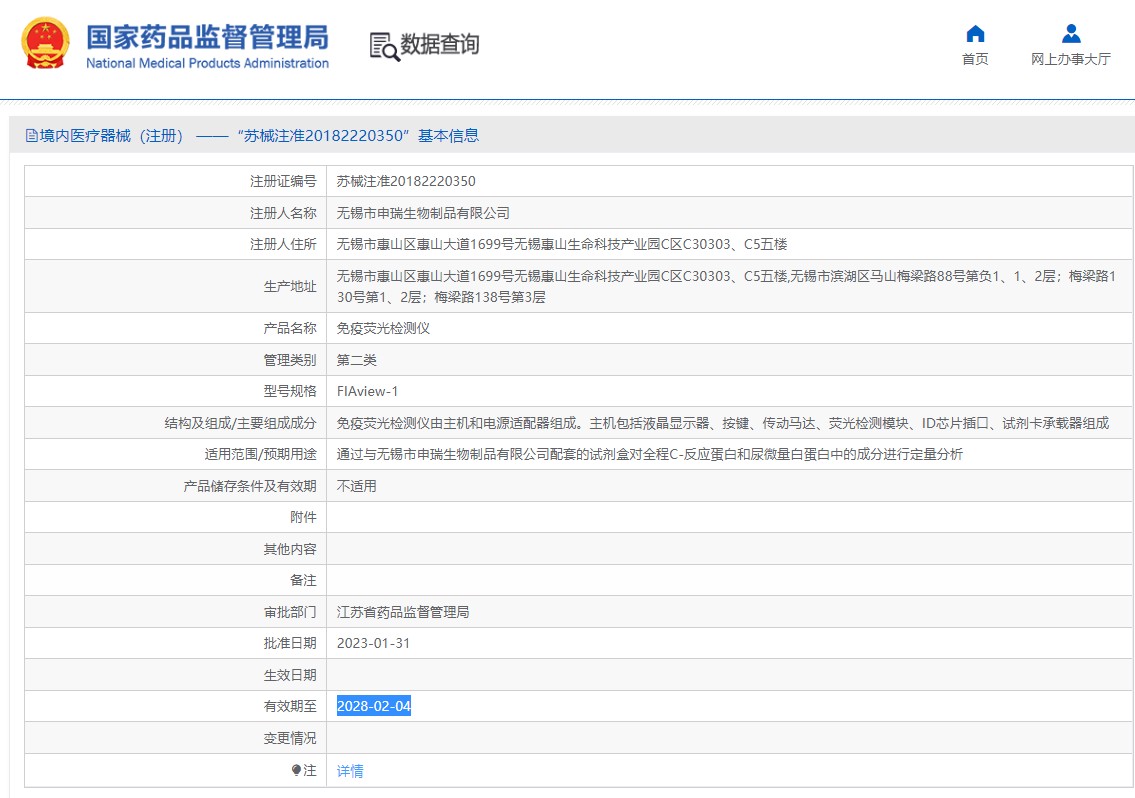Image resolution: width=1135 pixels, height=798 pixels.
Task: Click the 备注 label
Action: pyautogui.click(x=303, y=580)
